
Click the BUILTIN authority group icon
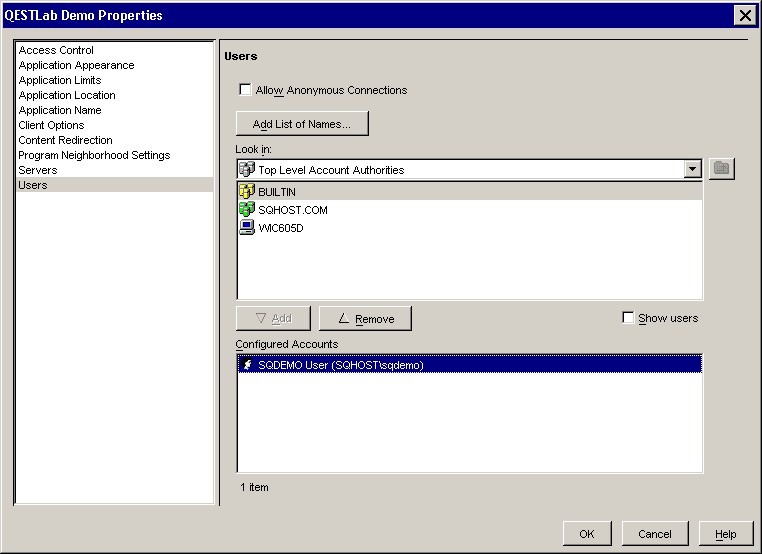(247, 192)
